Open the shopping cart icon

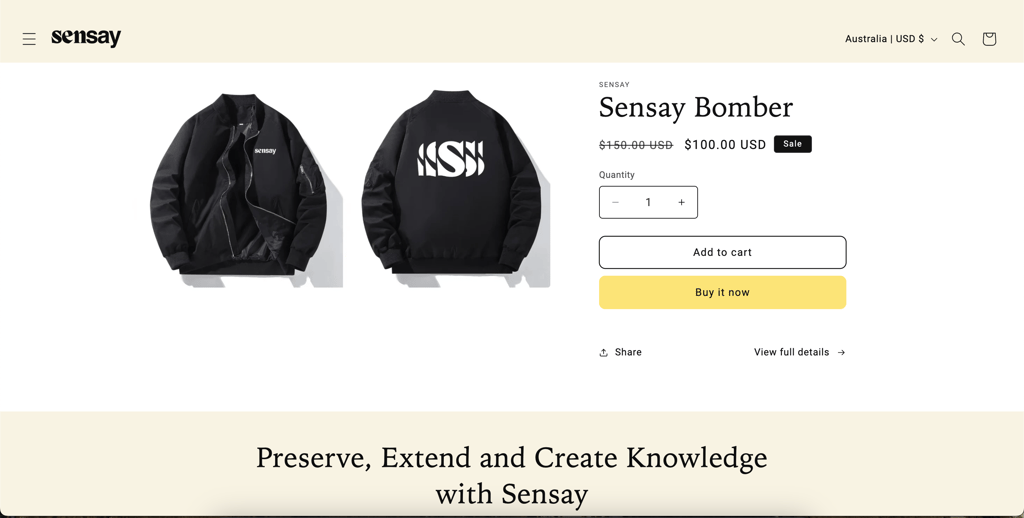coord(989,39)
